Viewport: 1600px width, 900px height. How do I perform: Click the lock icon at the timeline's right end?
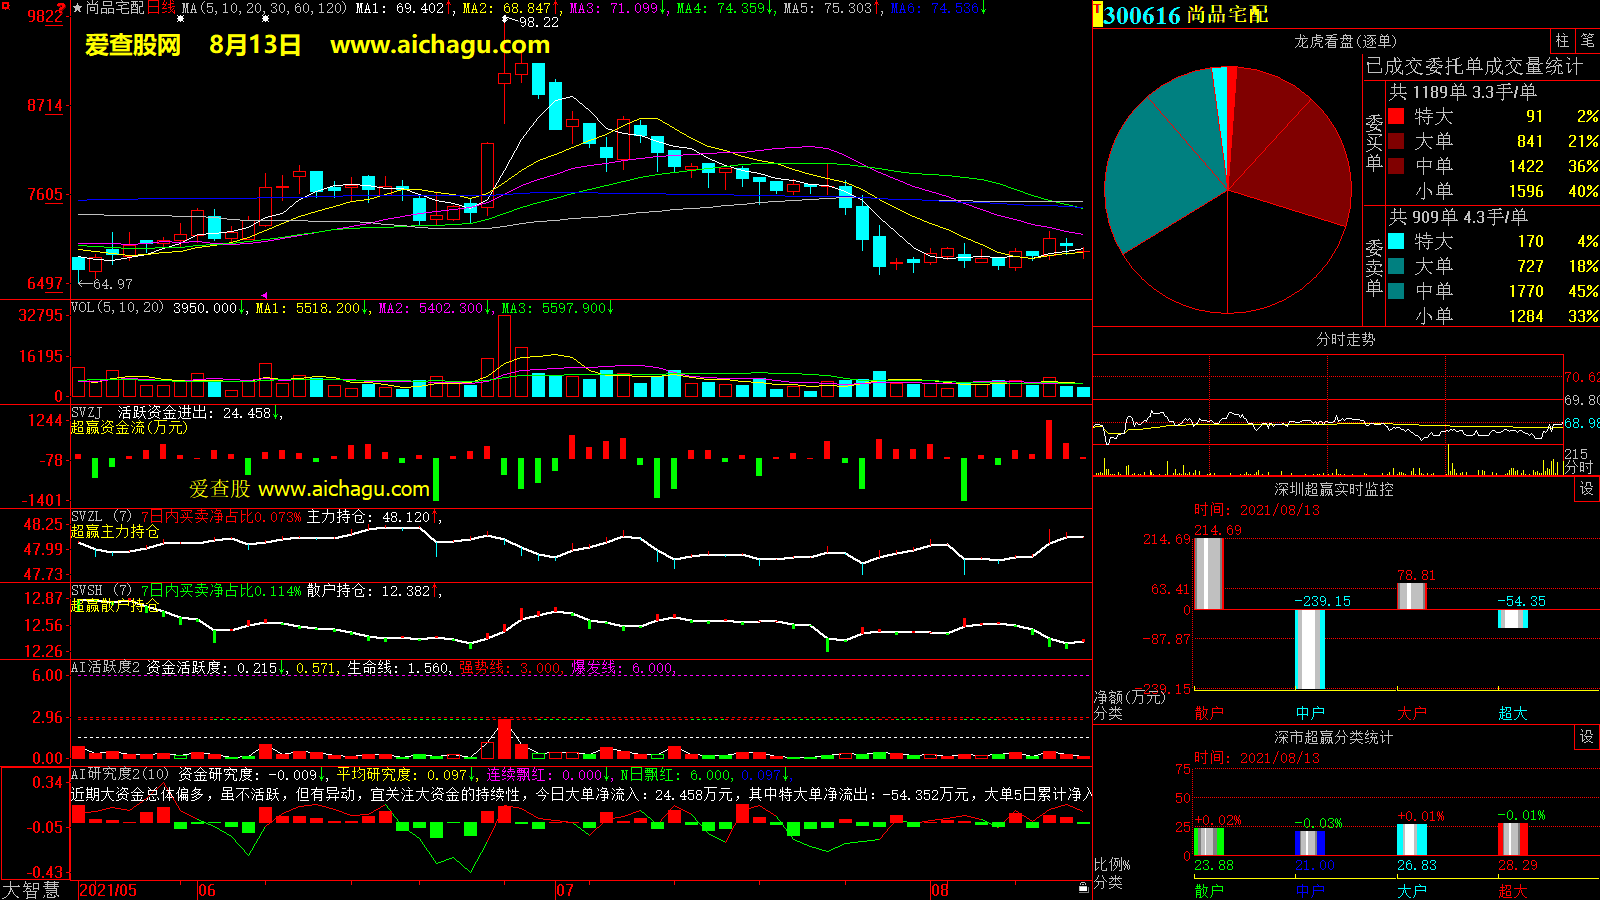pyautogui.click(x=1083, y=887)
